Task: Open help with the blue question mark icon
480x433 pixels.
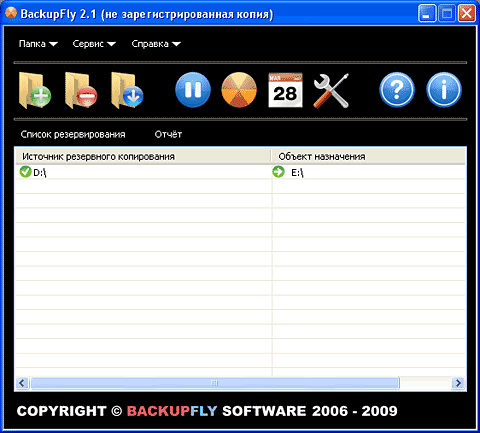Action: click(x=397, y=90)
